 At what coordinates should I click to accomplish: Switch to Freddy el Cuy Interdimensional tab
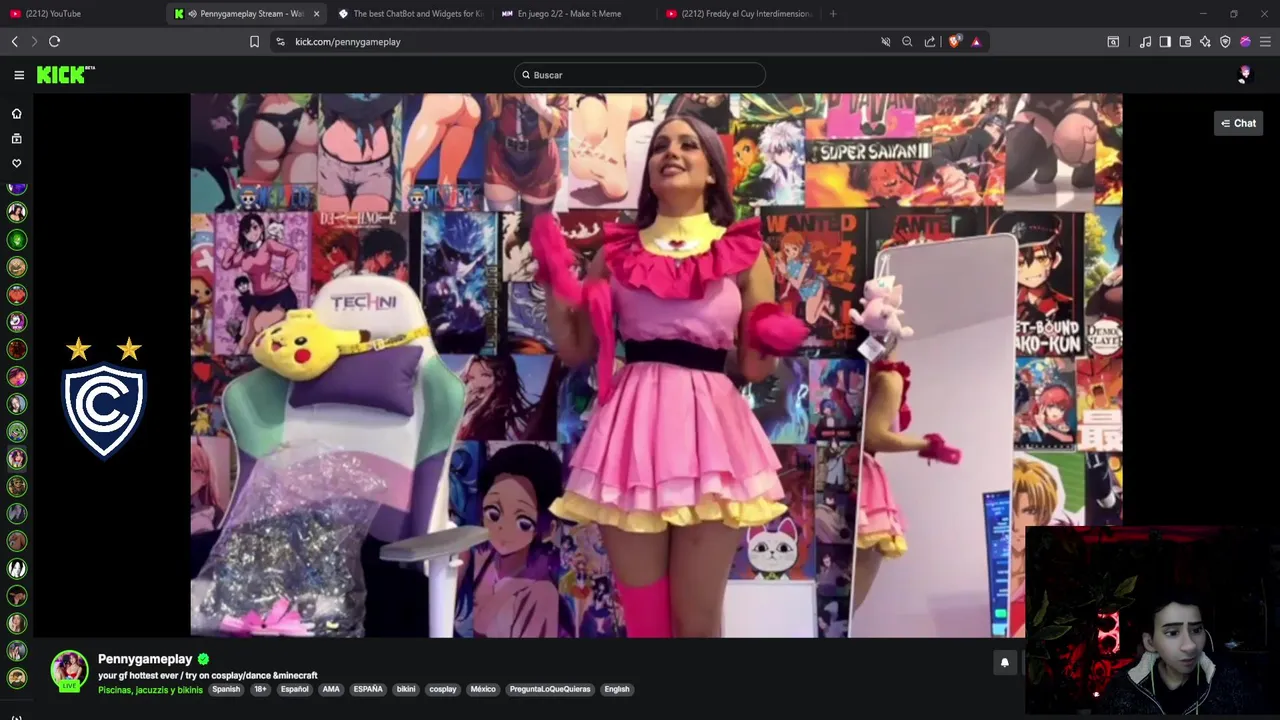[x=738, y=14]
